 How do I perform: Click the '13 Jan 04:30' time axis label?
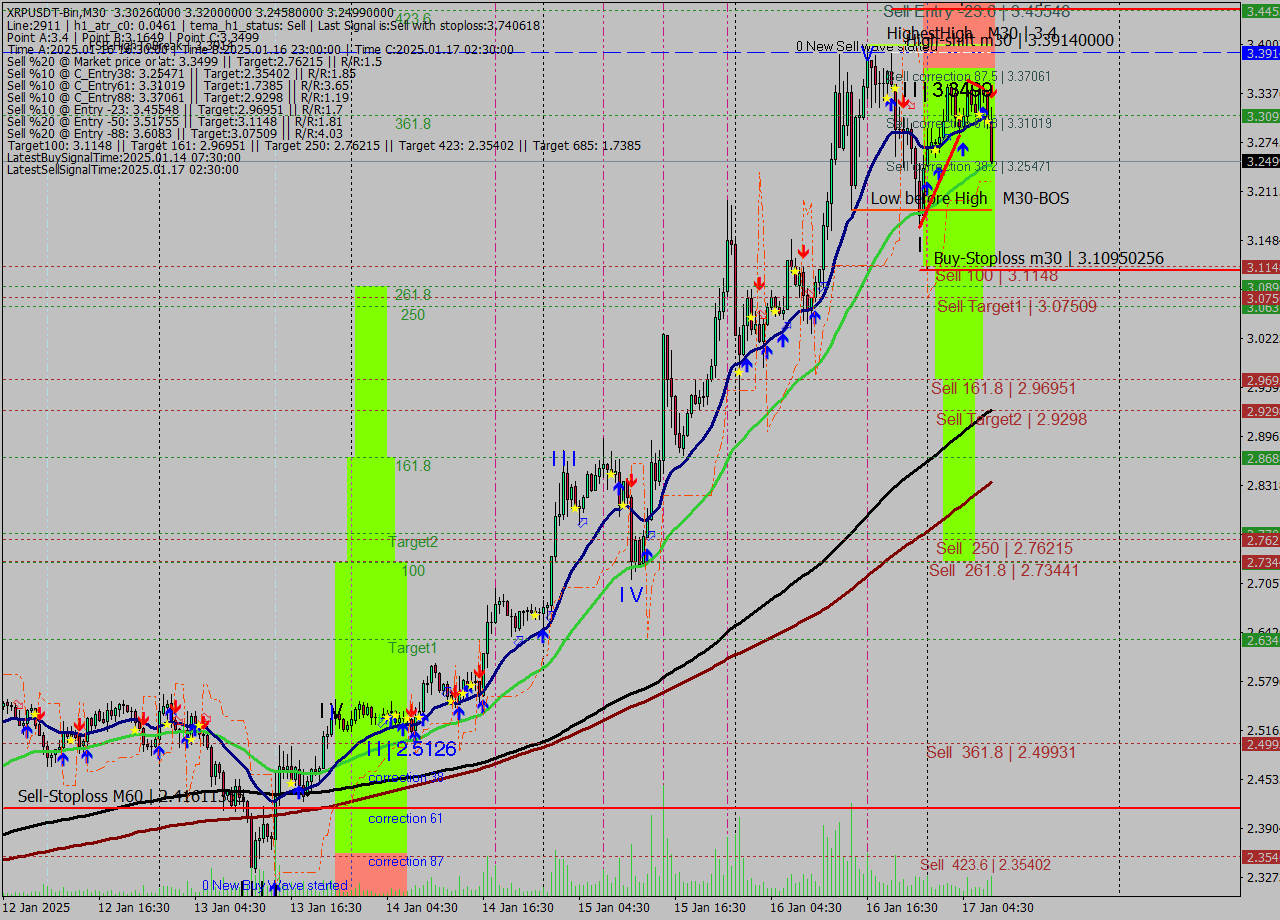[229, 908]
